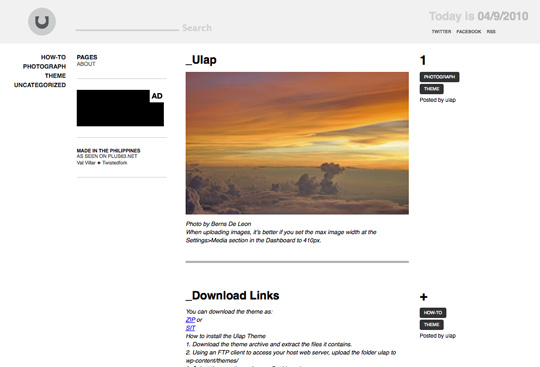Select the Photograph category in left menu

[x=44, y=66]
